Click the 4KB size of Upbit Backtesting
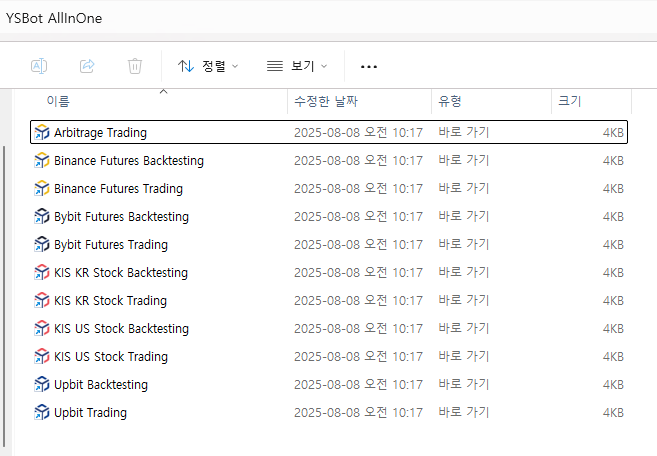This screenshot has height=456, width=657. [x=613, y=385]
